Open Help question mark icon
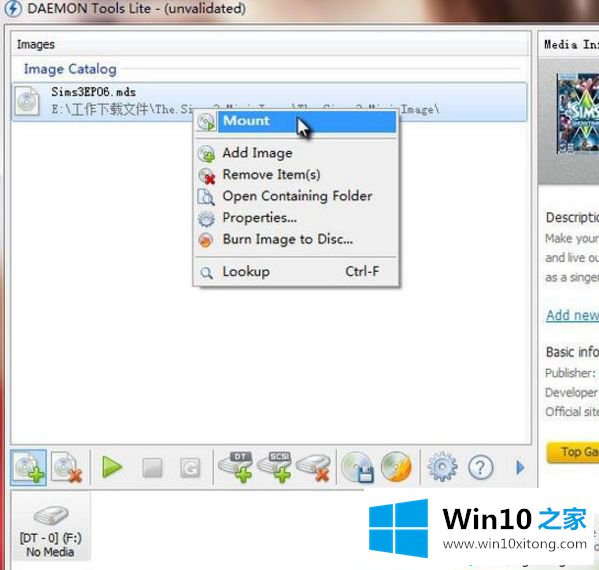 [481, 467]
